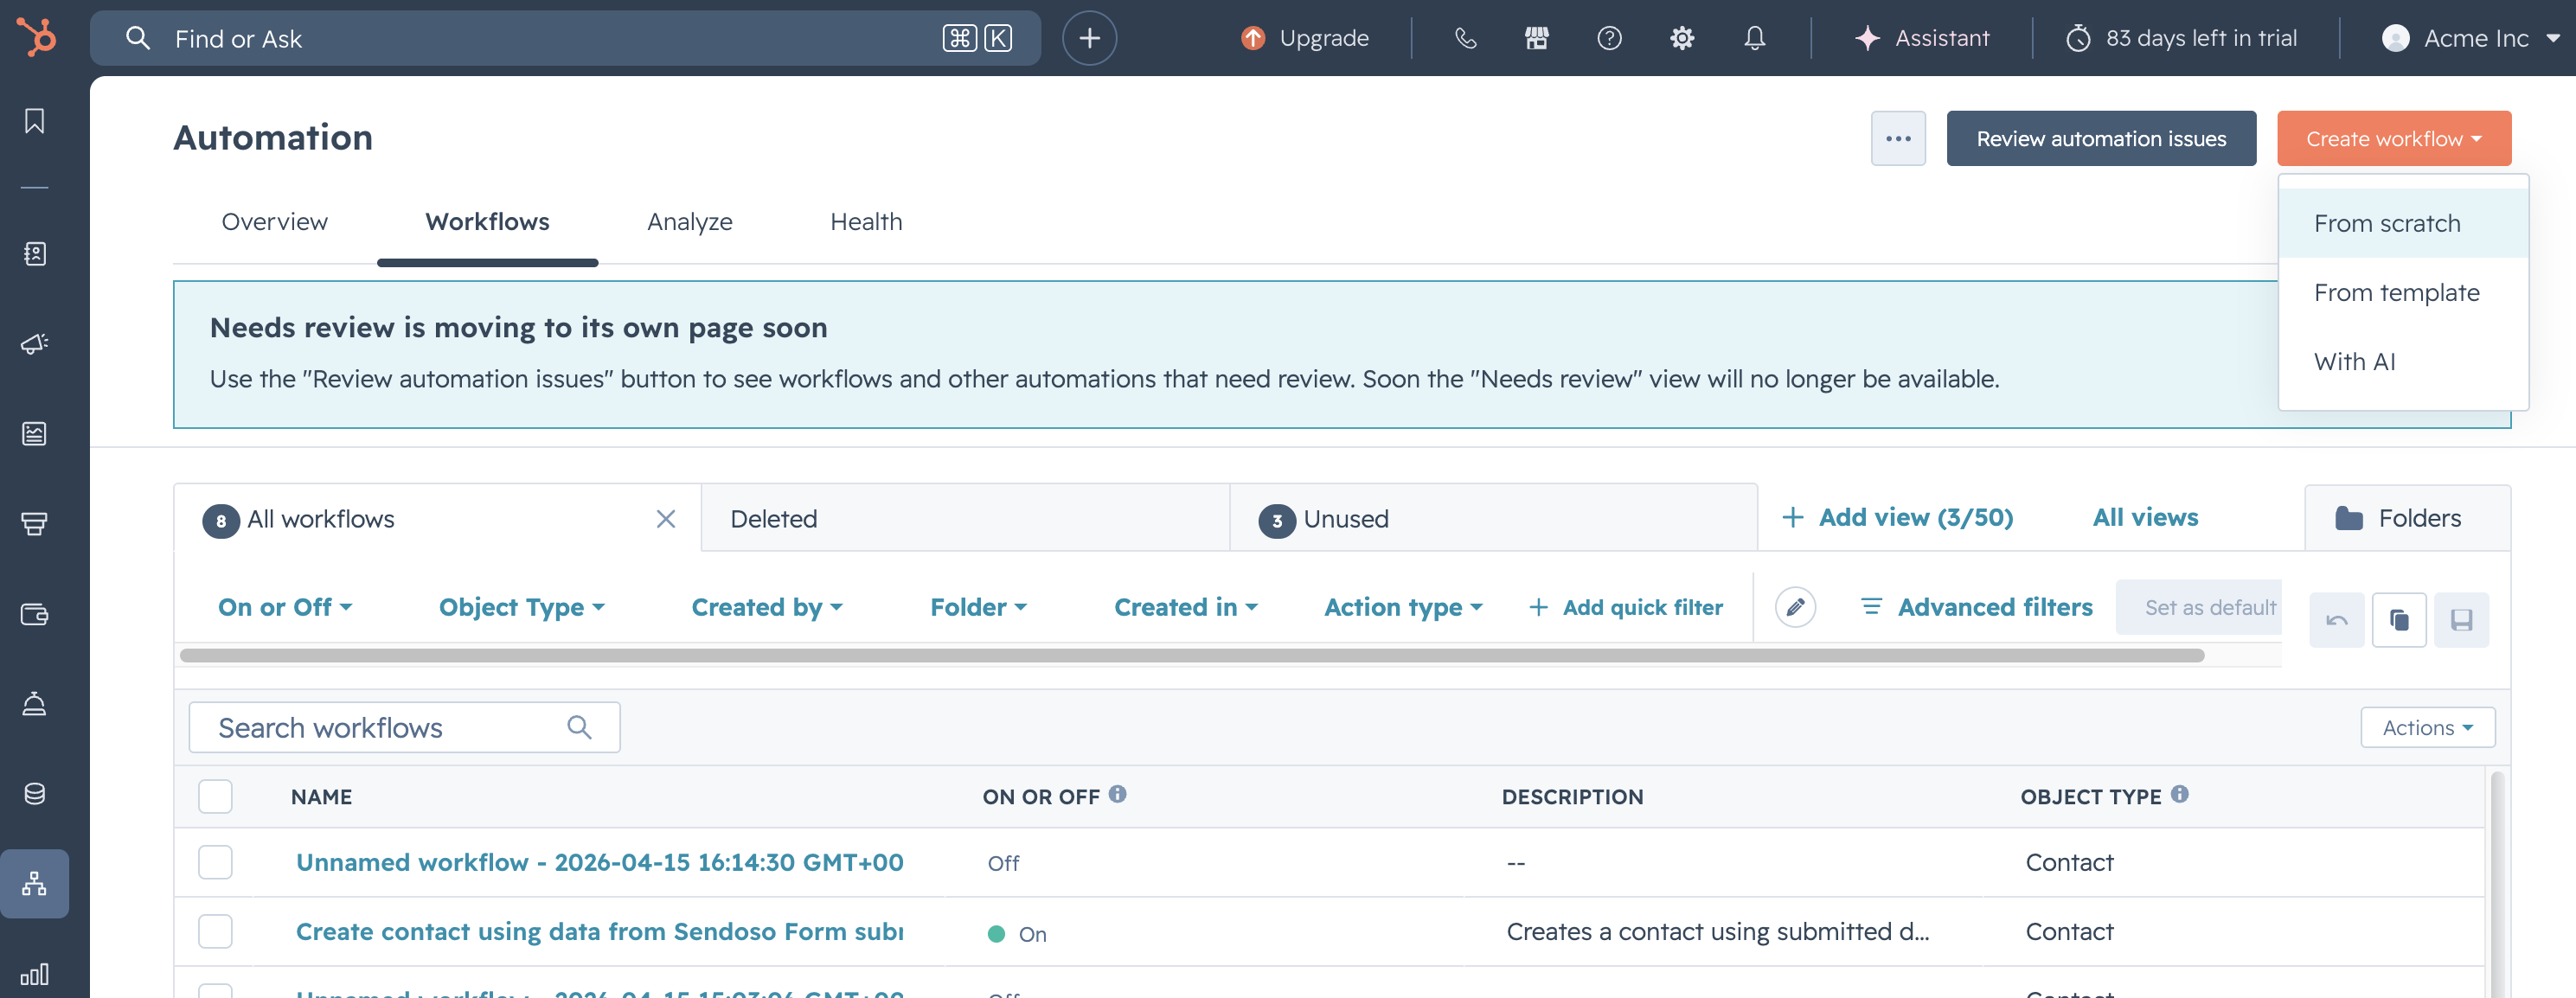2576x998 pixels.
Task: Open the Sales sidebar icon
Action: (35, 523)
